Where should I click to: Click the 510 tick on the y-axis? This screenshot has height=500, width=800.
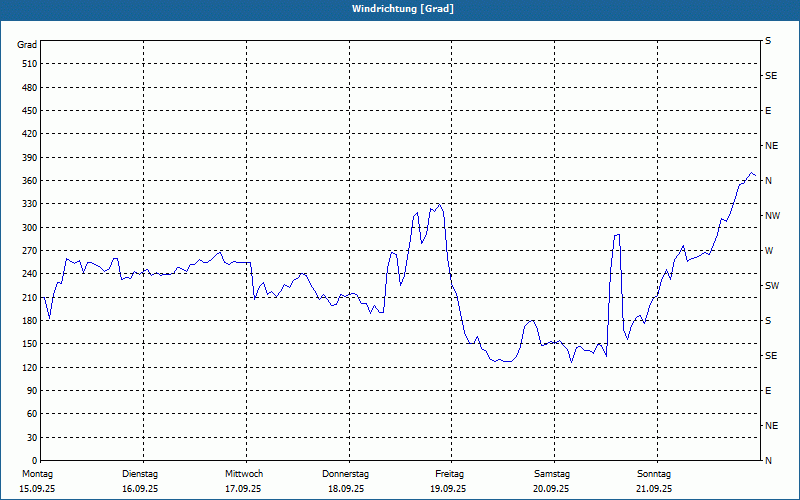pyautogui.click(x=27, y=64)
